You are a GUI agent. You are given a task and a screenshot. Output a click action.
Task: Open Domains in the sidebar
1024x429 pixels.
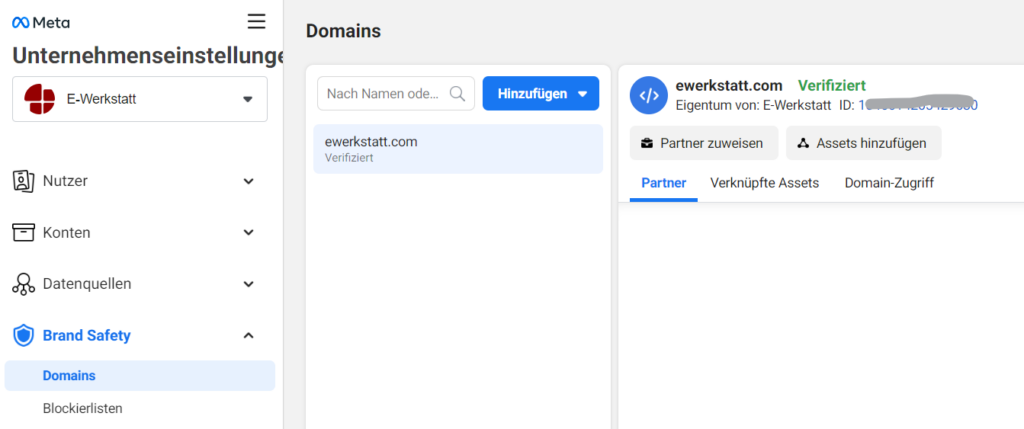tap(140, 375)
